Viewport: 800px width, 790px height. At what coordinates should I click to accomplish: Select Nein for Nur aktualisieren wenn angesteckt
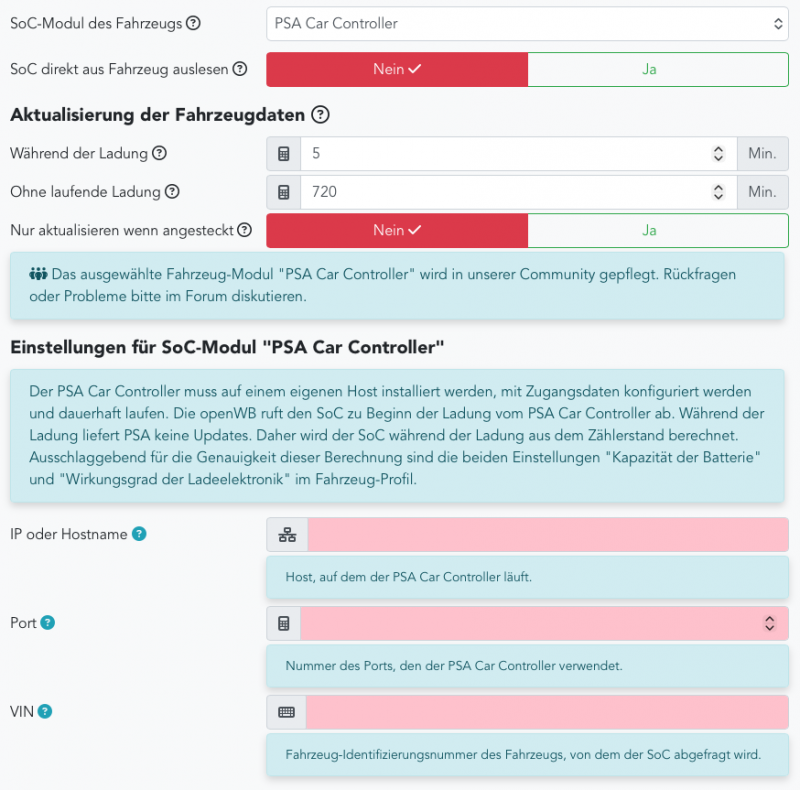[397, 231]
